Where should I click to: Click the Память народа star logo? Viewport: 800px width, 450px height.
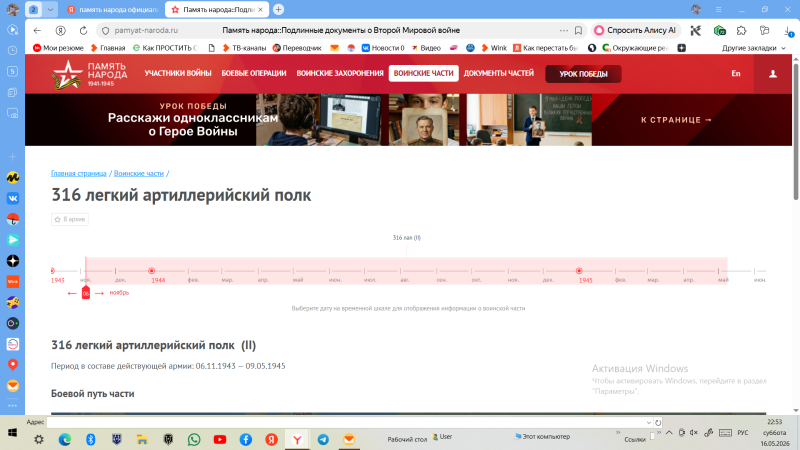(x=68, y=74)
